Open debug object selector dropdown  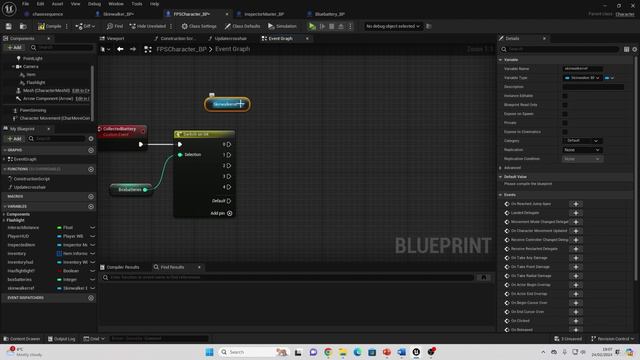point(392,26)
